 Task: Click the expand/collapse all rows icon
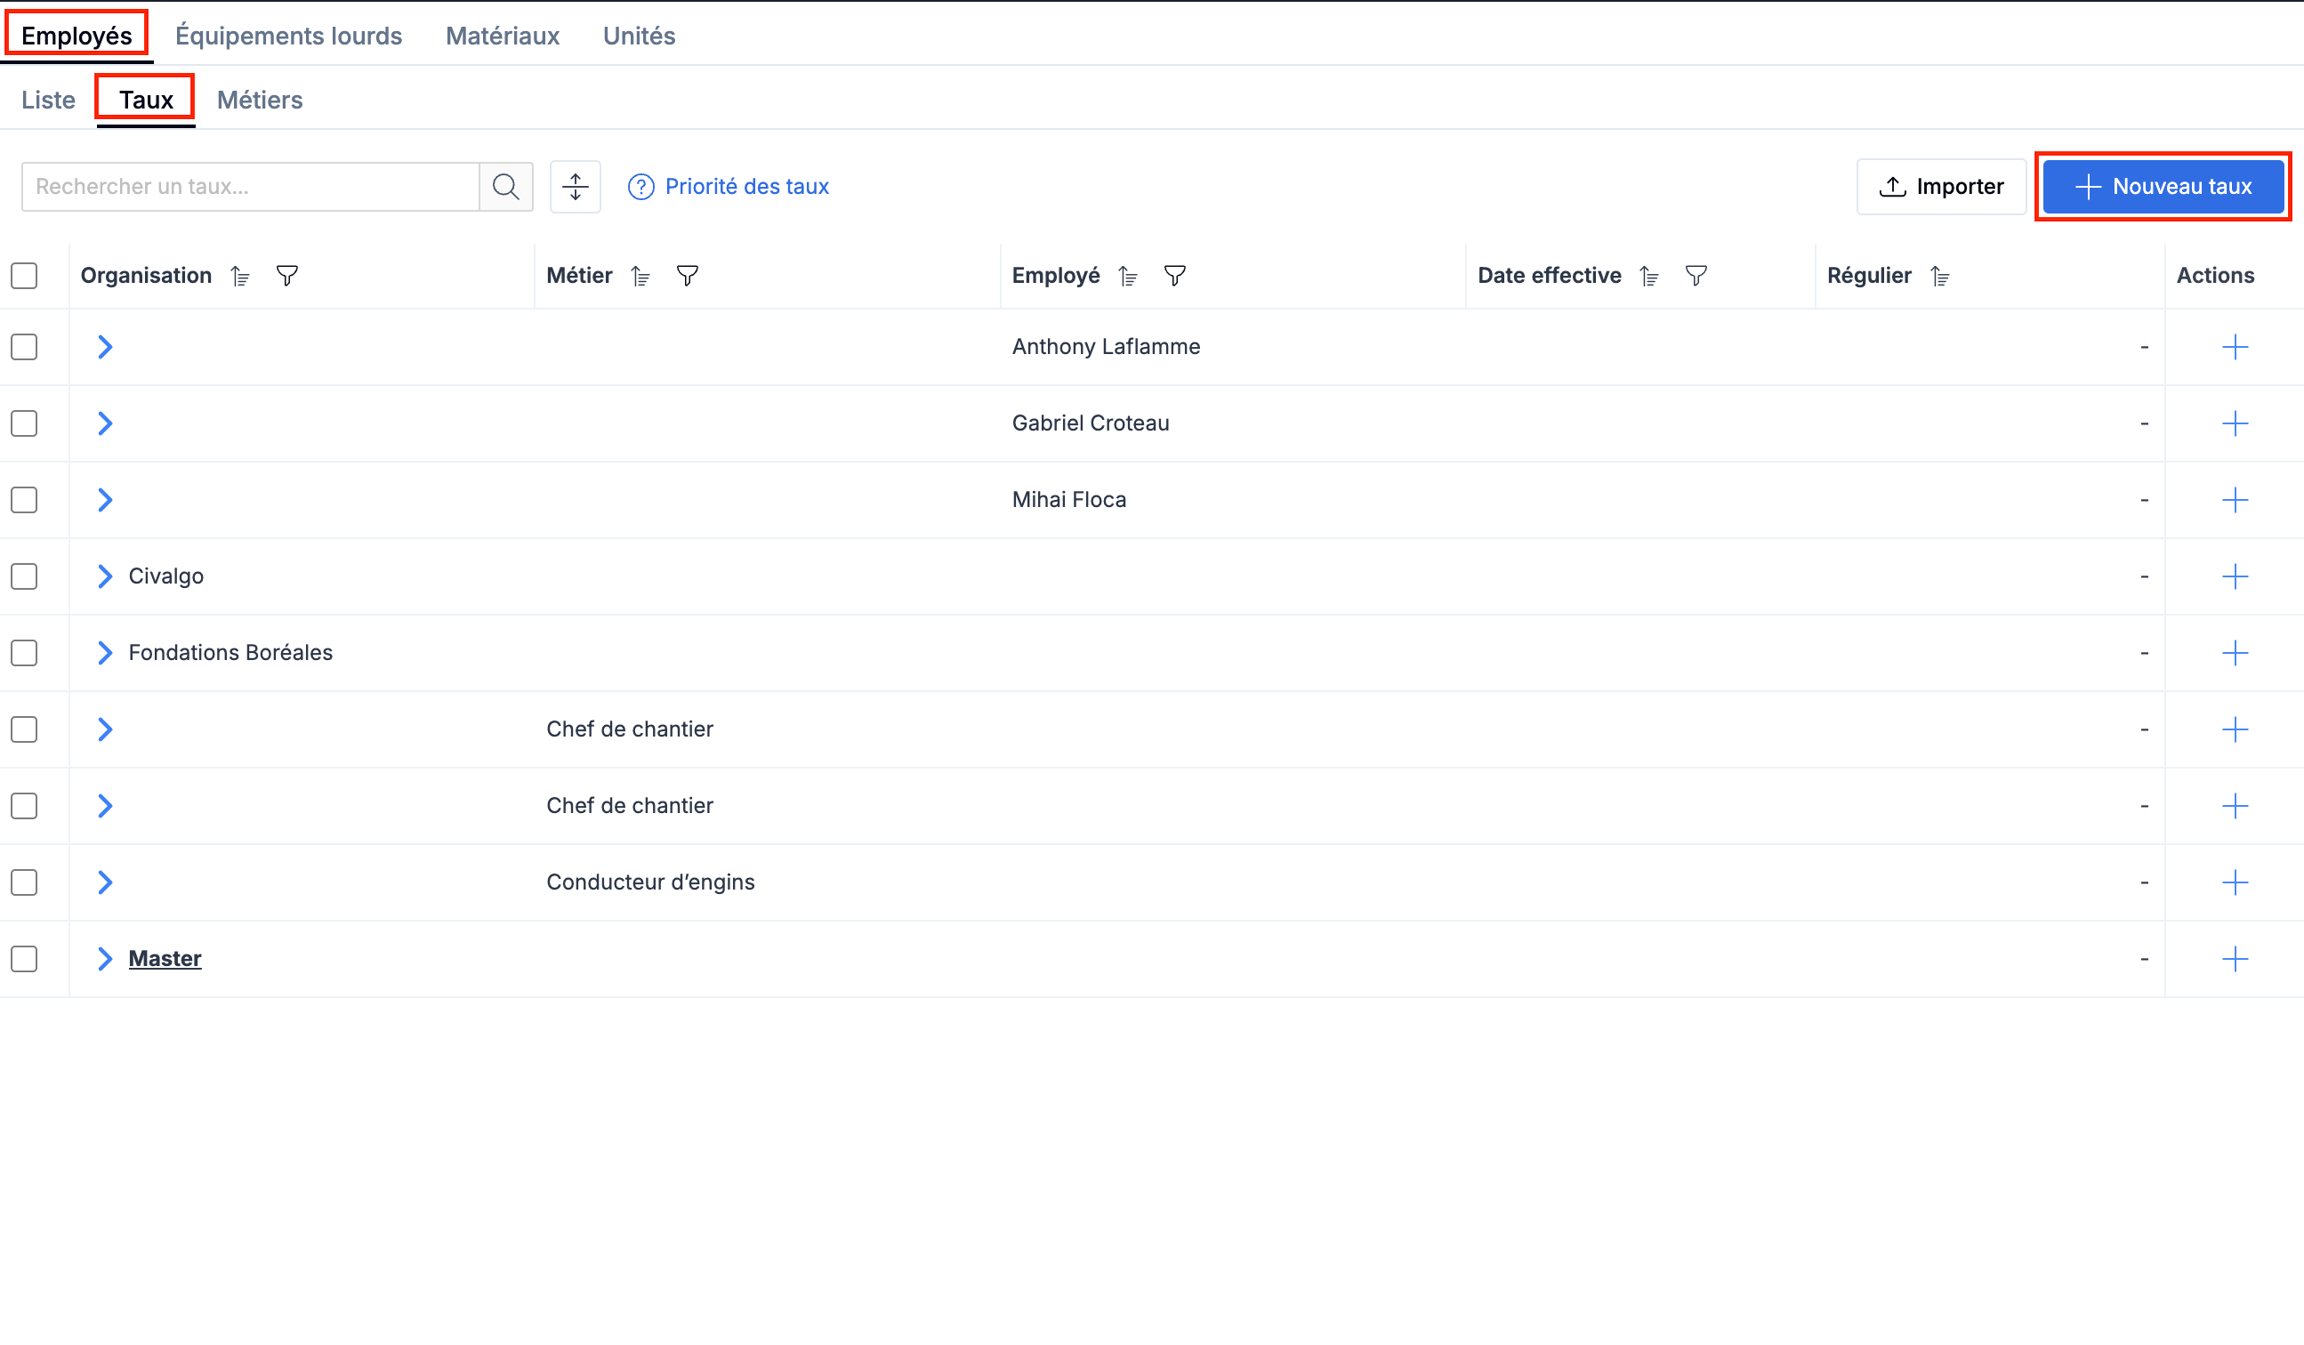click(575, 187)
